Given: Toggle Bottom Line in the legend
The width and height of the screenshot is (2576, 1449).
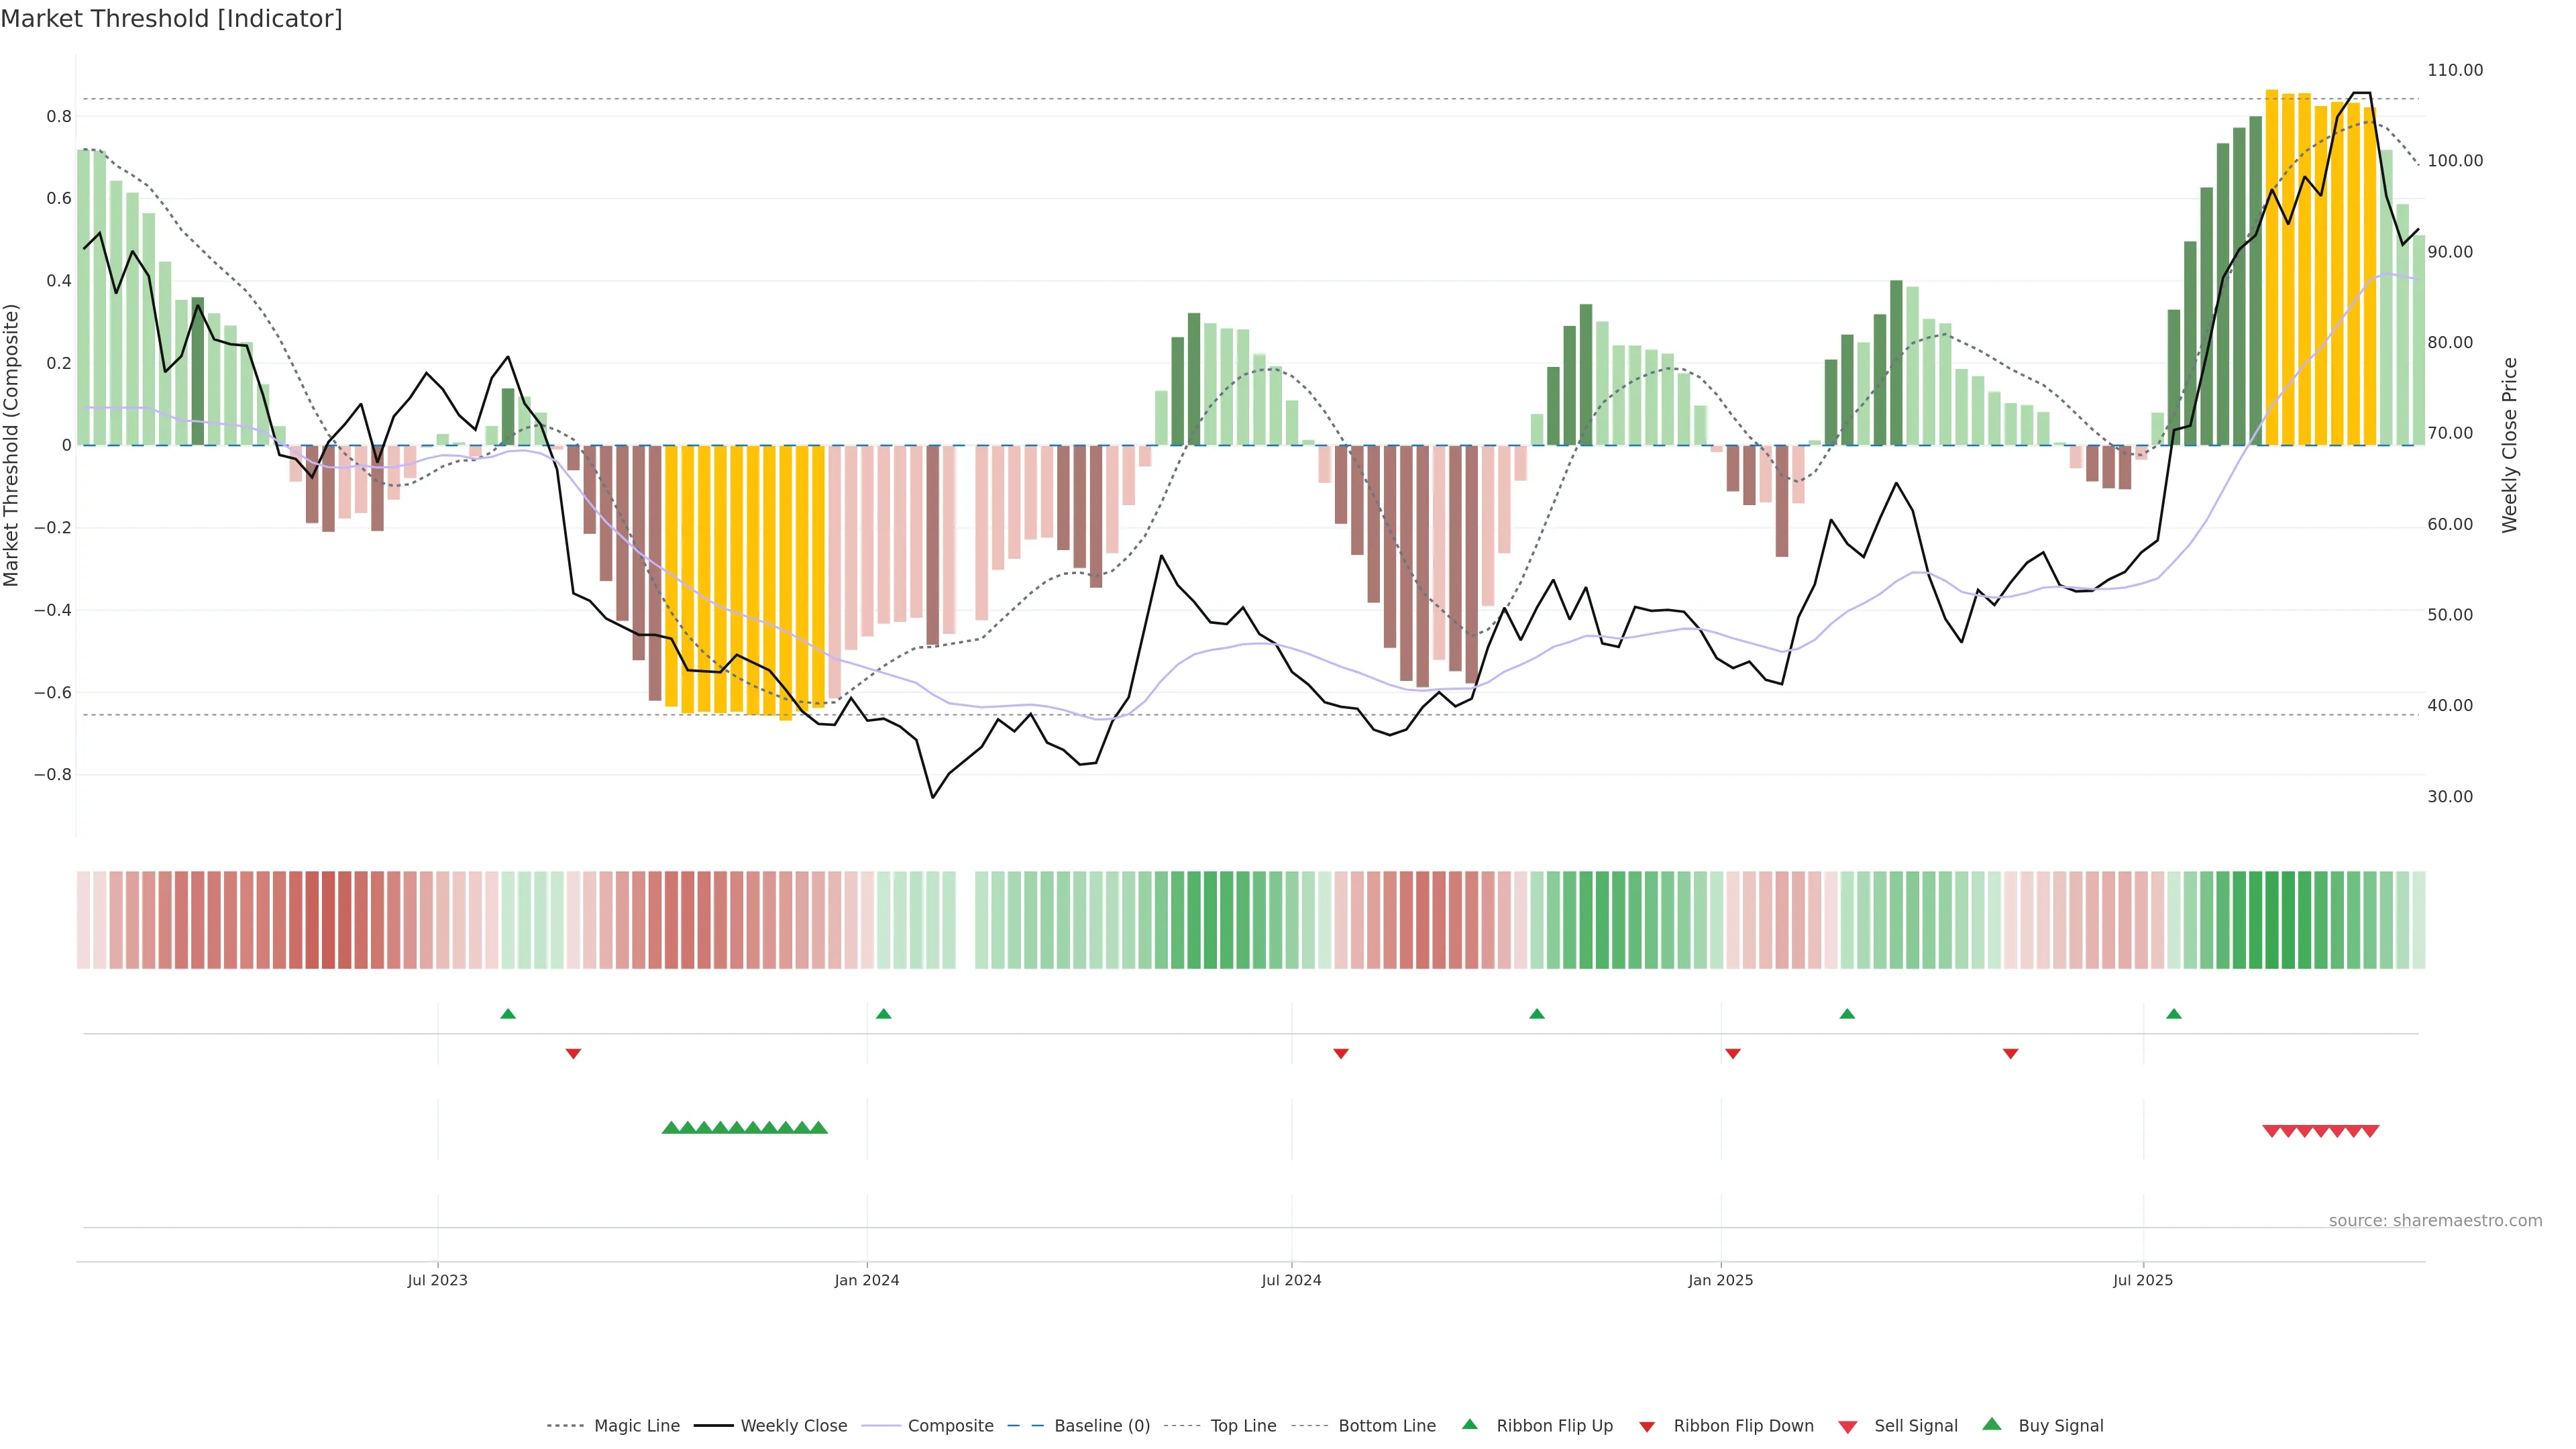Looking at the screenshot, I should pos(1386,1425).
